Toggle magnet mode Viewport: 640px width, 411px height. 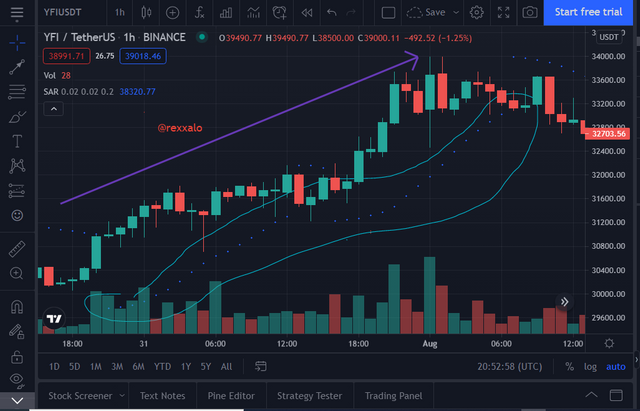[x=17, y=307]
